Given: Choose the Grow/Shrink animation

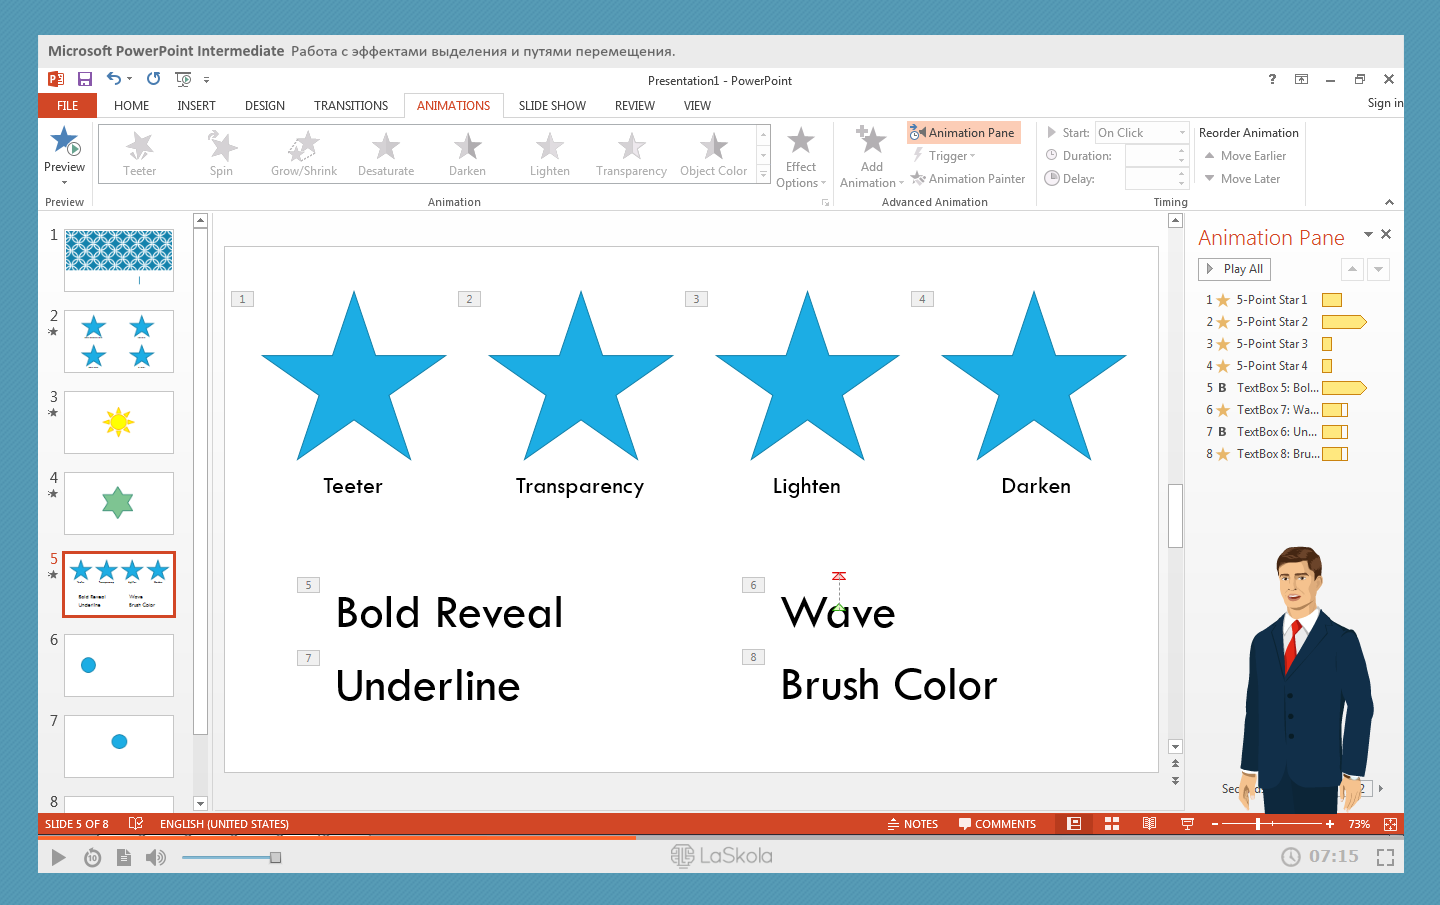Looking at the screenshot, I should point(304,154).
